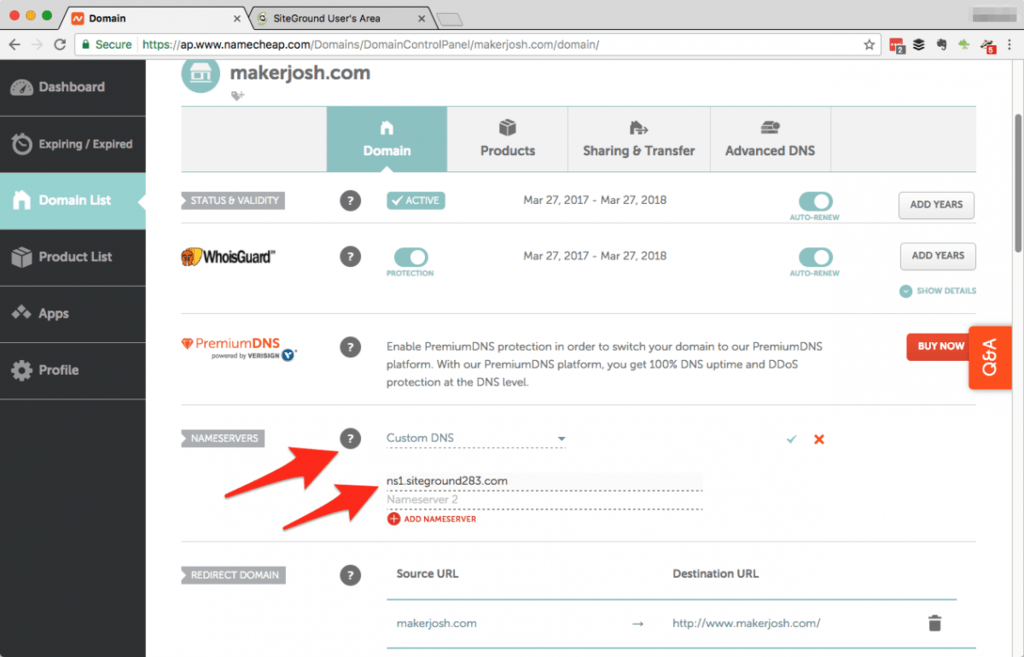This screenshot has width=1024, height=657.
Task: Click the Buffer stacked-layers extension icon
Action: tap(919, 44)
